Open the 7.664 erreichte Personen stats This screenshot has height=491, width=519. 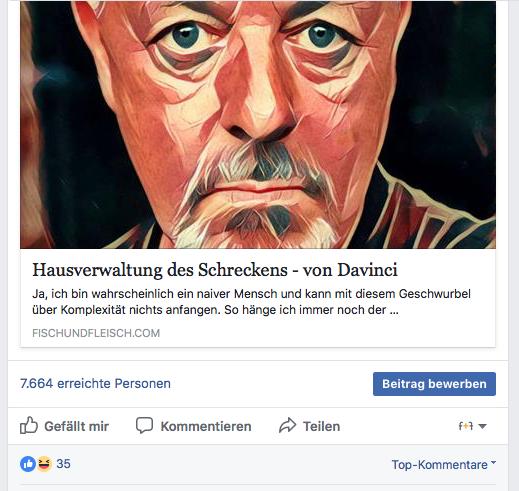pyautogui.click(x=95, y=384)
